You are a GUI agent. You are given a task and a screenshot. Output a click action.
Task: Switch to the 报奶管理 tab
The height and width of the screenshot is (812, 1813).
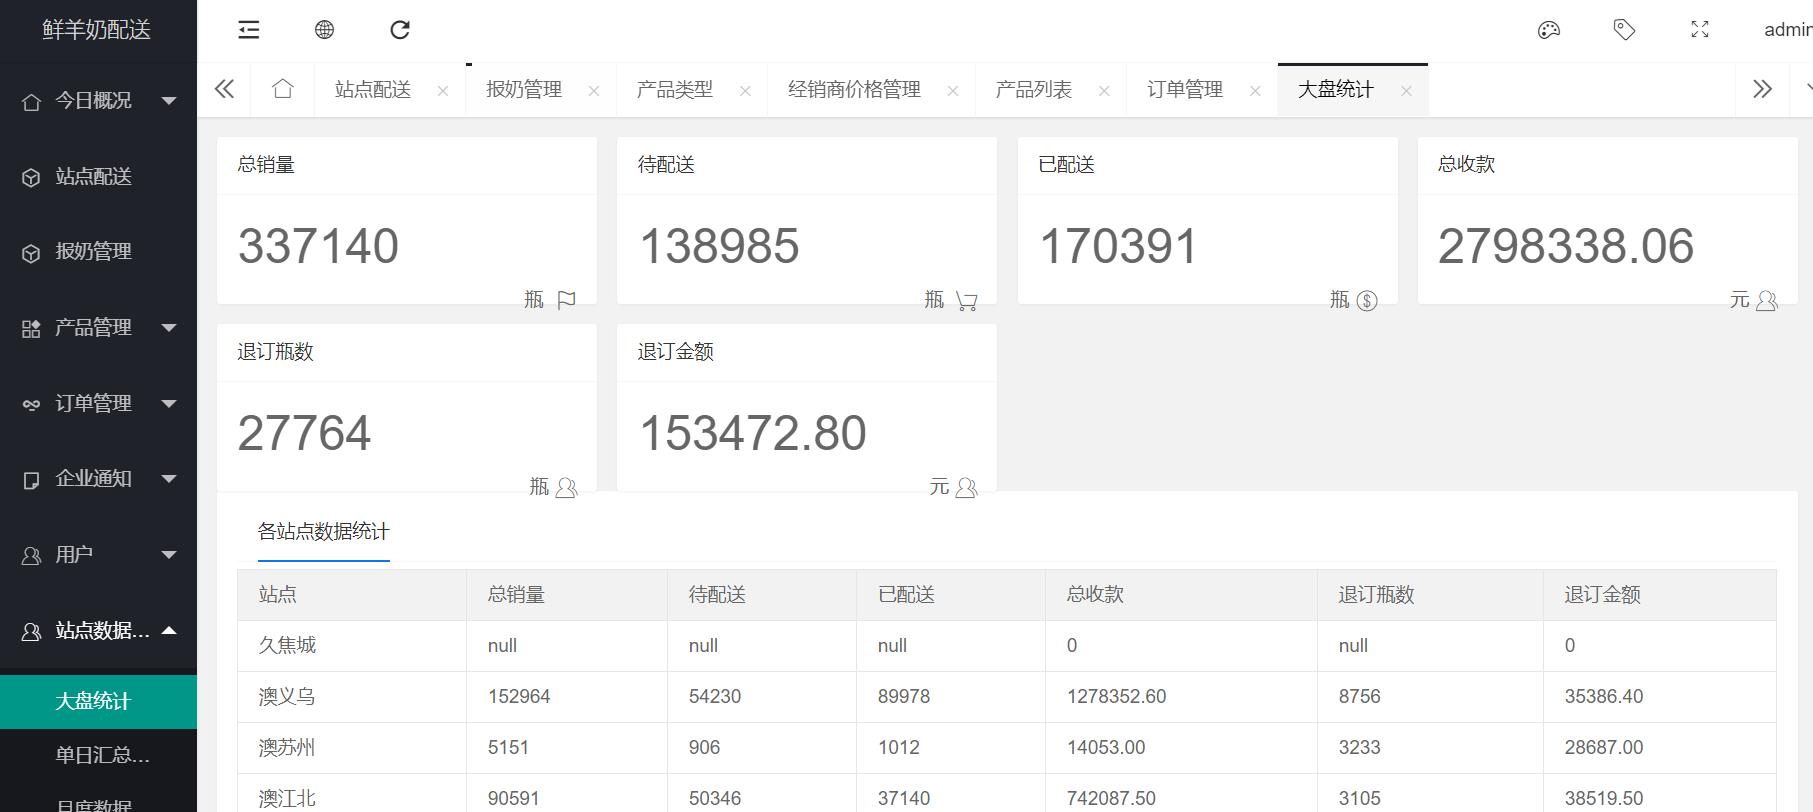[x=524, y=89]
